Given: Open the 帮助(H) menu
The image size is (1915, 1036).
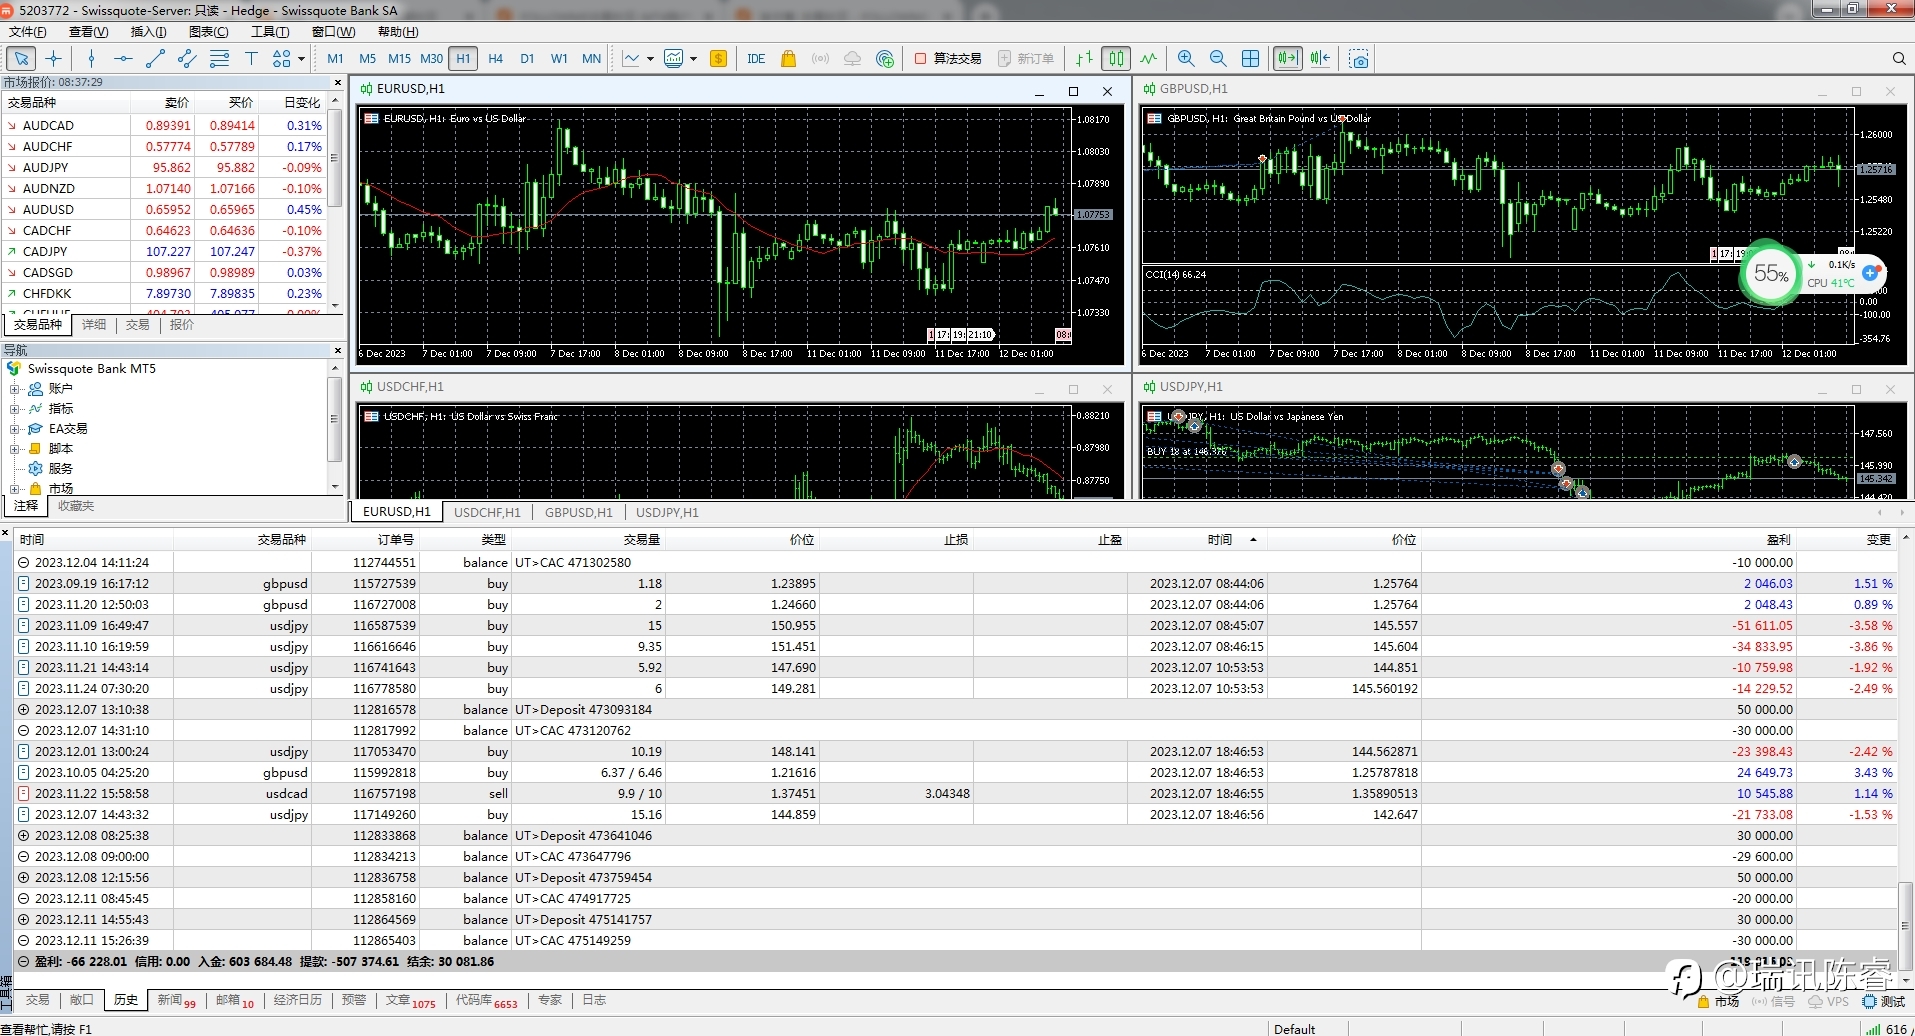Looking at the screenshot, I should [x=398, y=32].
